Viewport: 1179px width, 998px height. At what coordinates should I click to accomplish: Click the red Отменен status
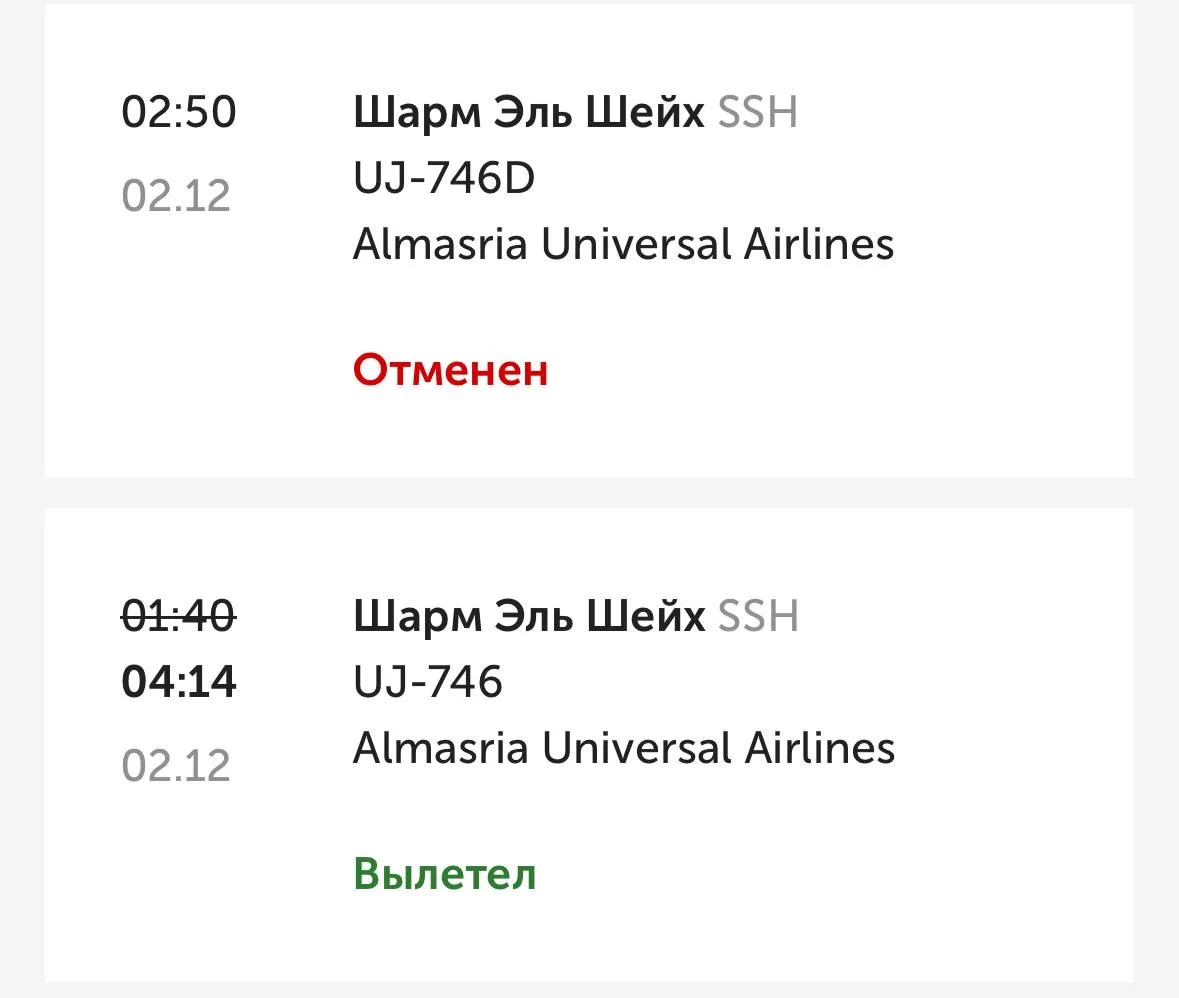click(x=451, y=370)
